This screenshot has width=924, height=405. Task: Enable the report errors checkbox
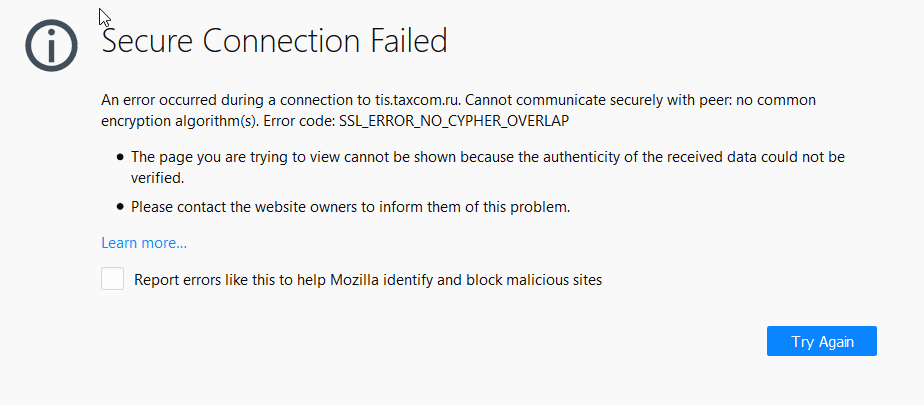pos(113,279)
